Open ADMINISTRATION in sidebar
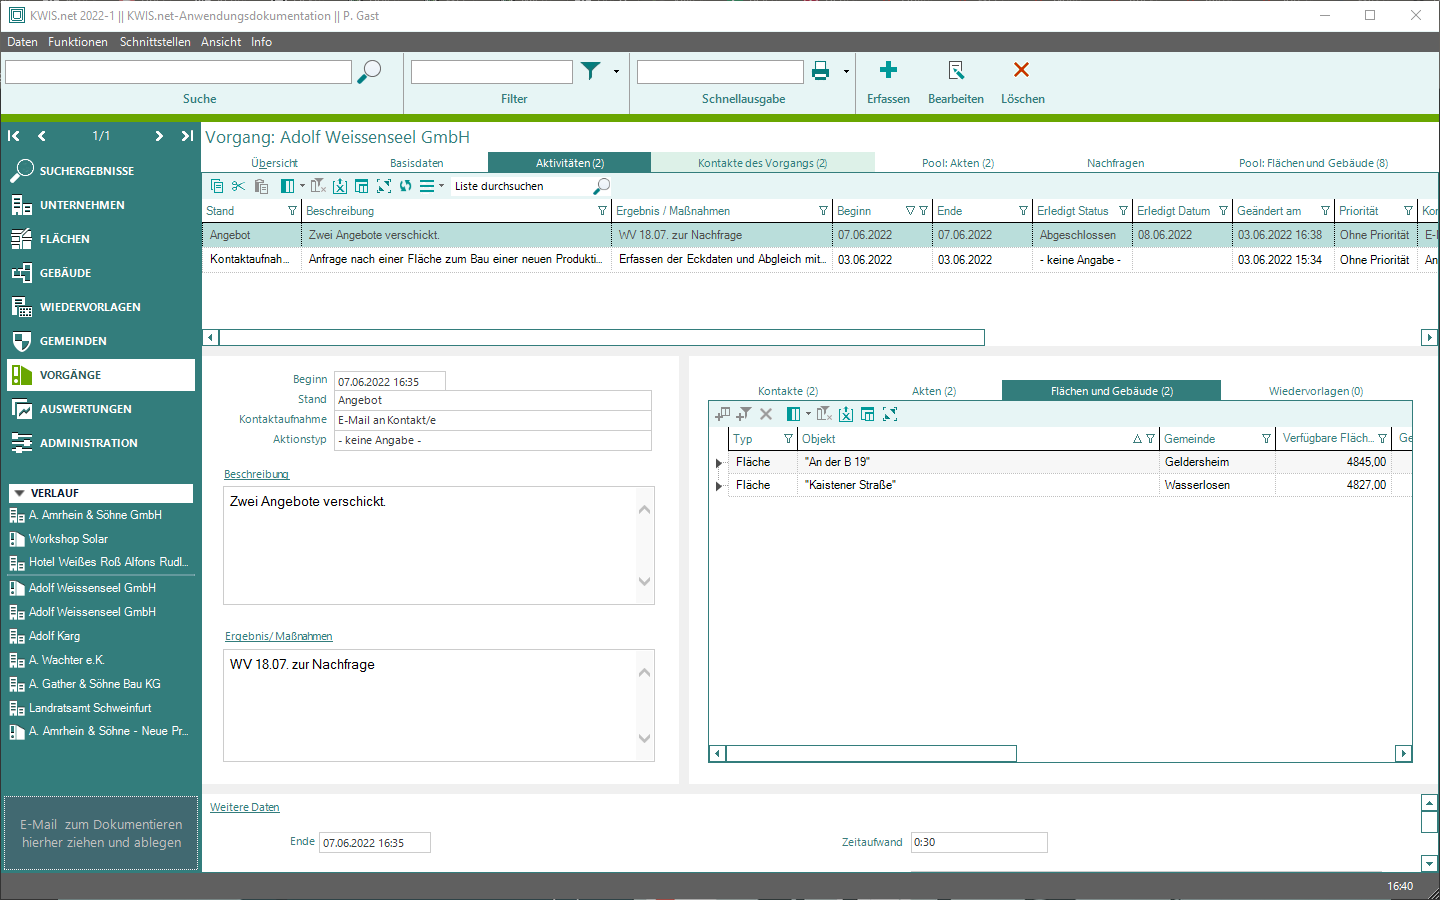 [x=100, y=443]
